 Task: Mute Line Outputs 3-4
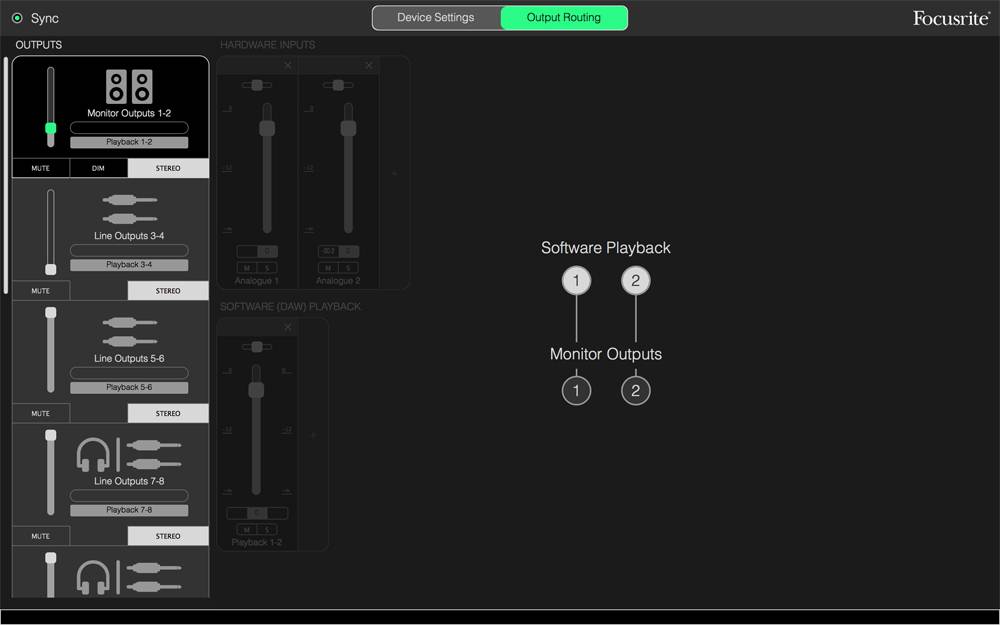pos(41,291)
